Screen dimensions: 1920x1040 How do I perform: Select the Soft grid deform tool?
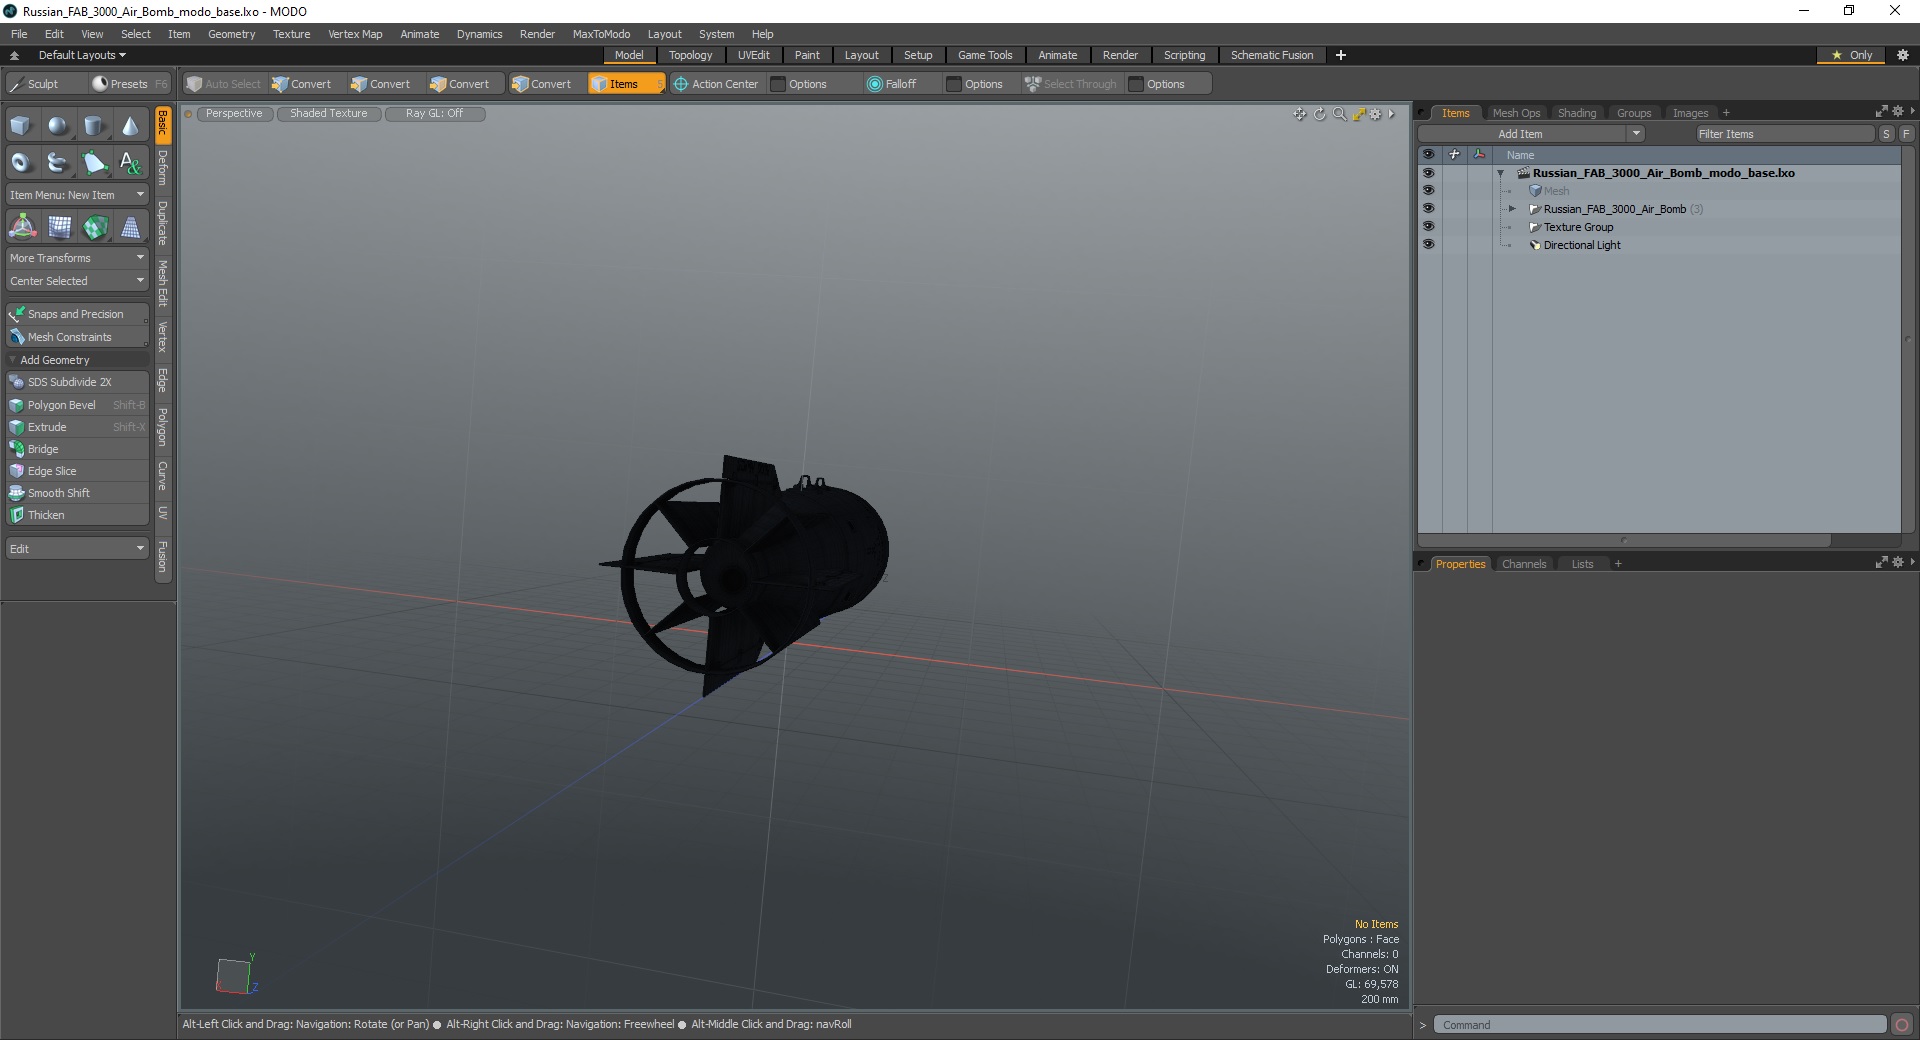point(59,228)
